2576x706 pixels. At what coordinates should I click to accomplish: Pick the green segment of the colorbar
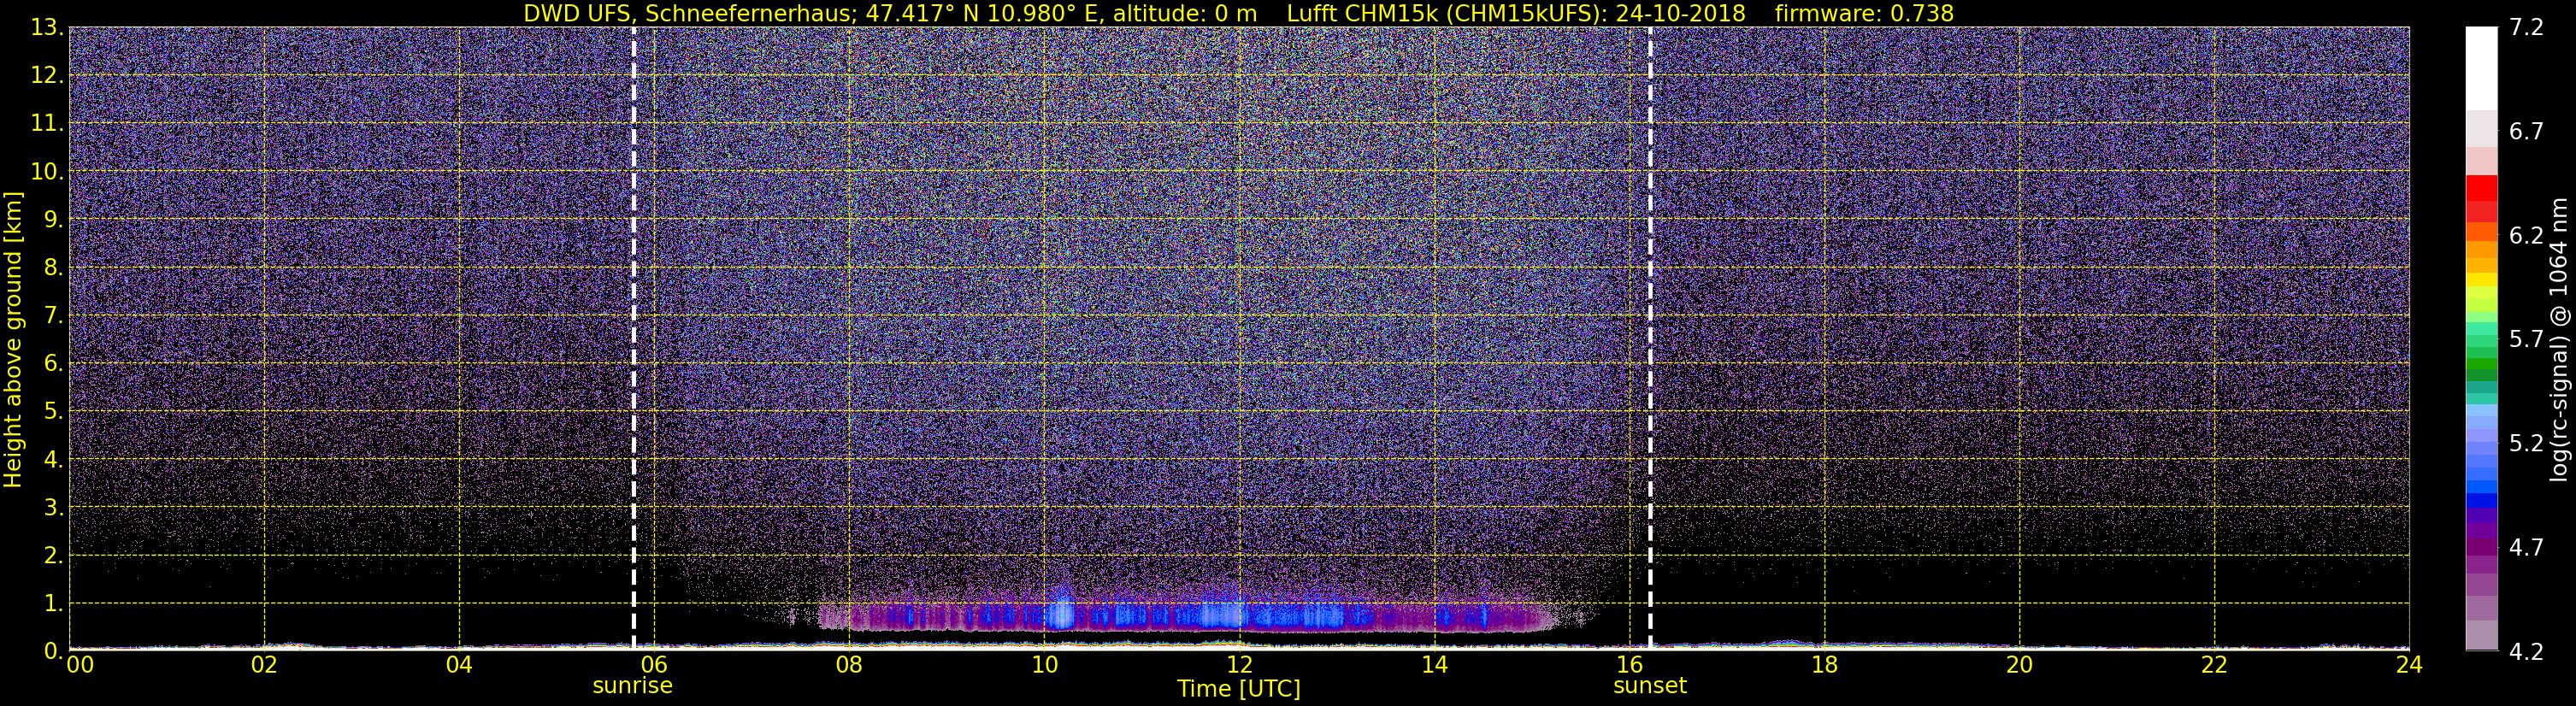[2481, 365]
